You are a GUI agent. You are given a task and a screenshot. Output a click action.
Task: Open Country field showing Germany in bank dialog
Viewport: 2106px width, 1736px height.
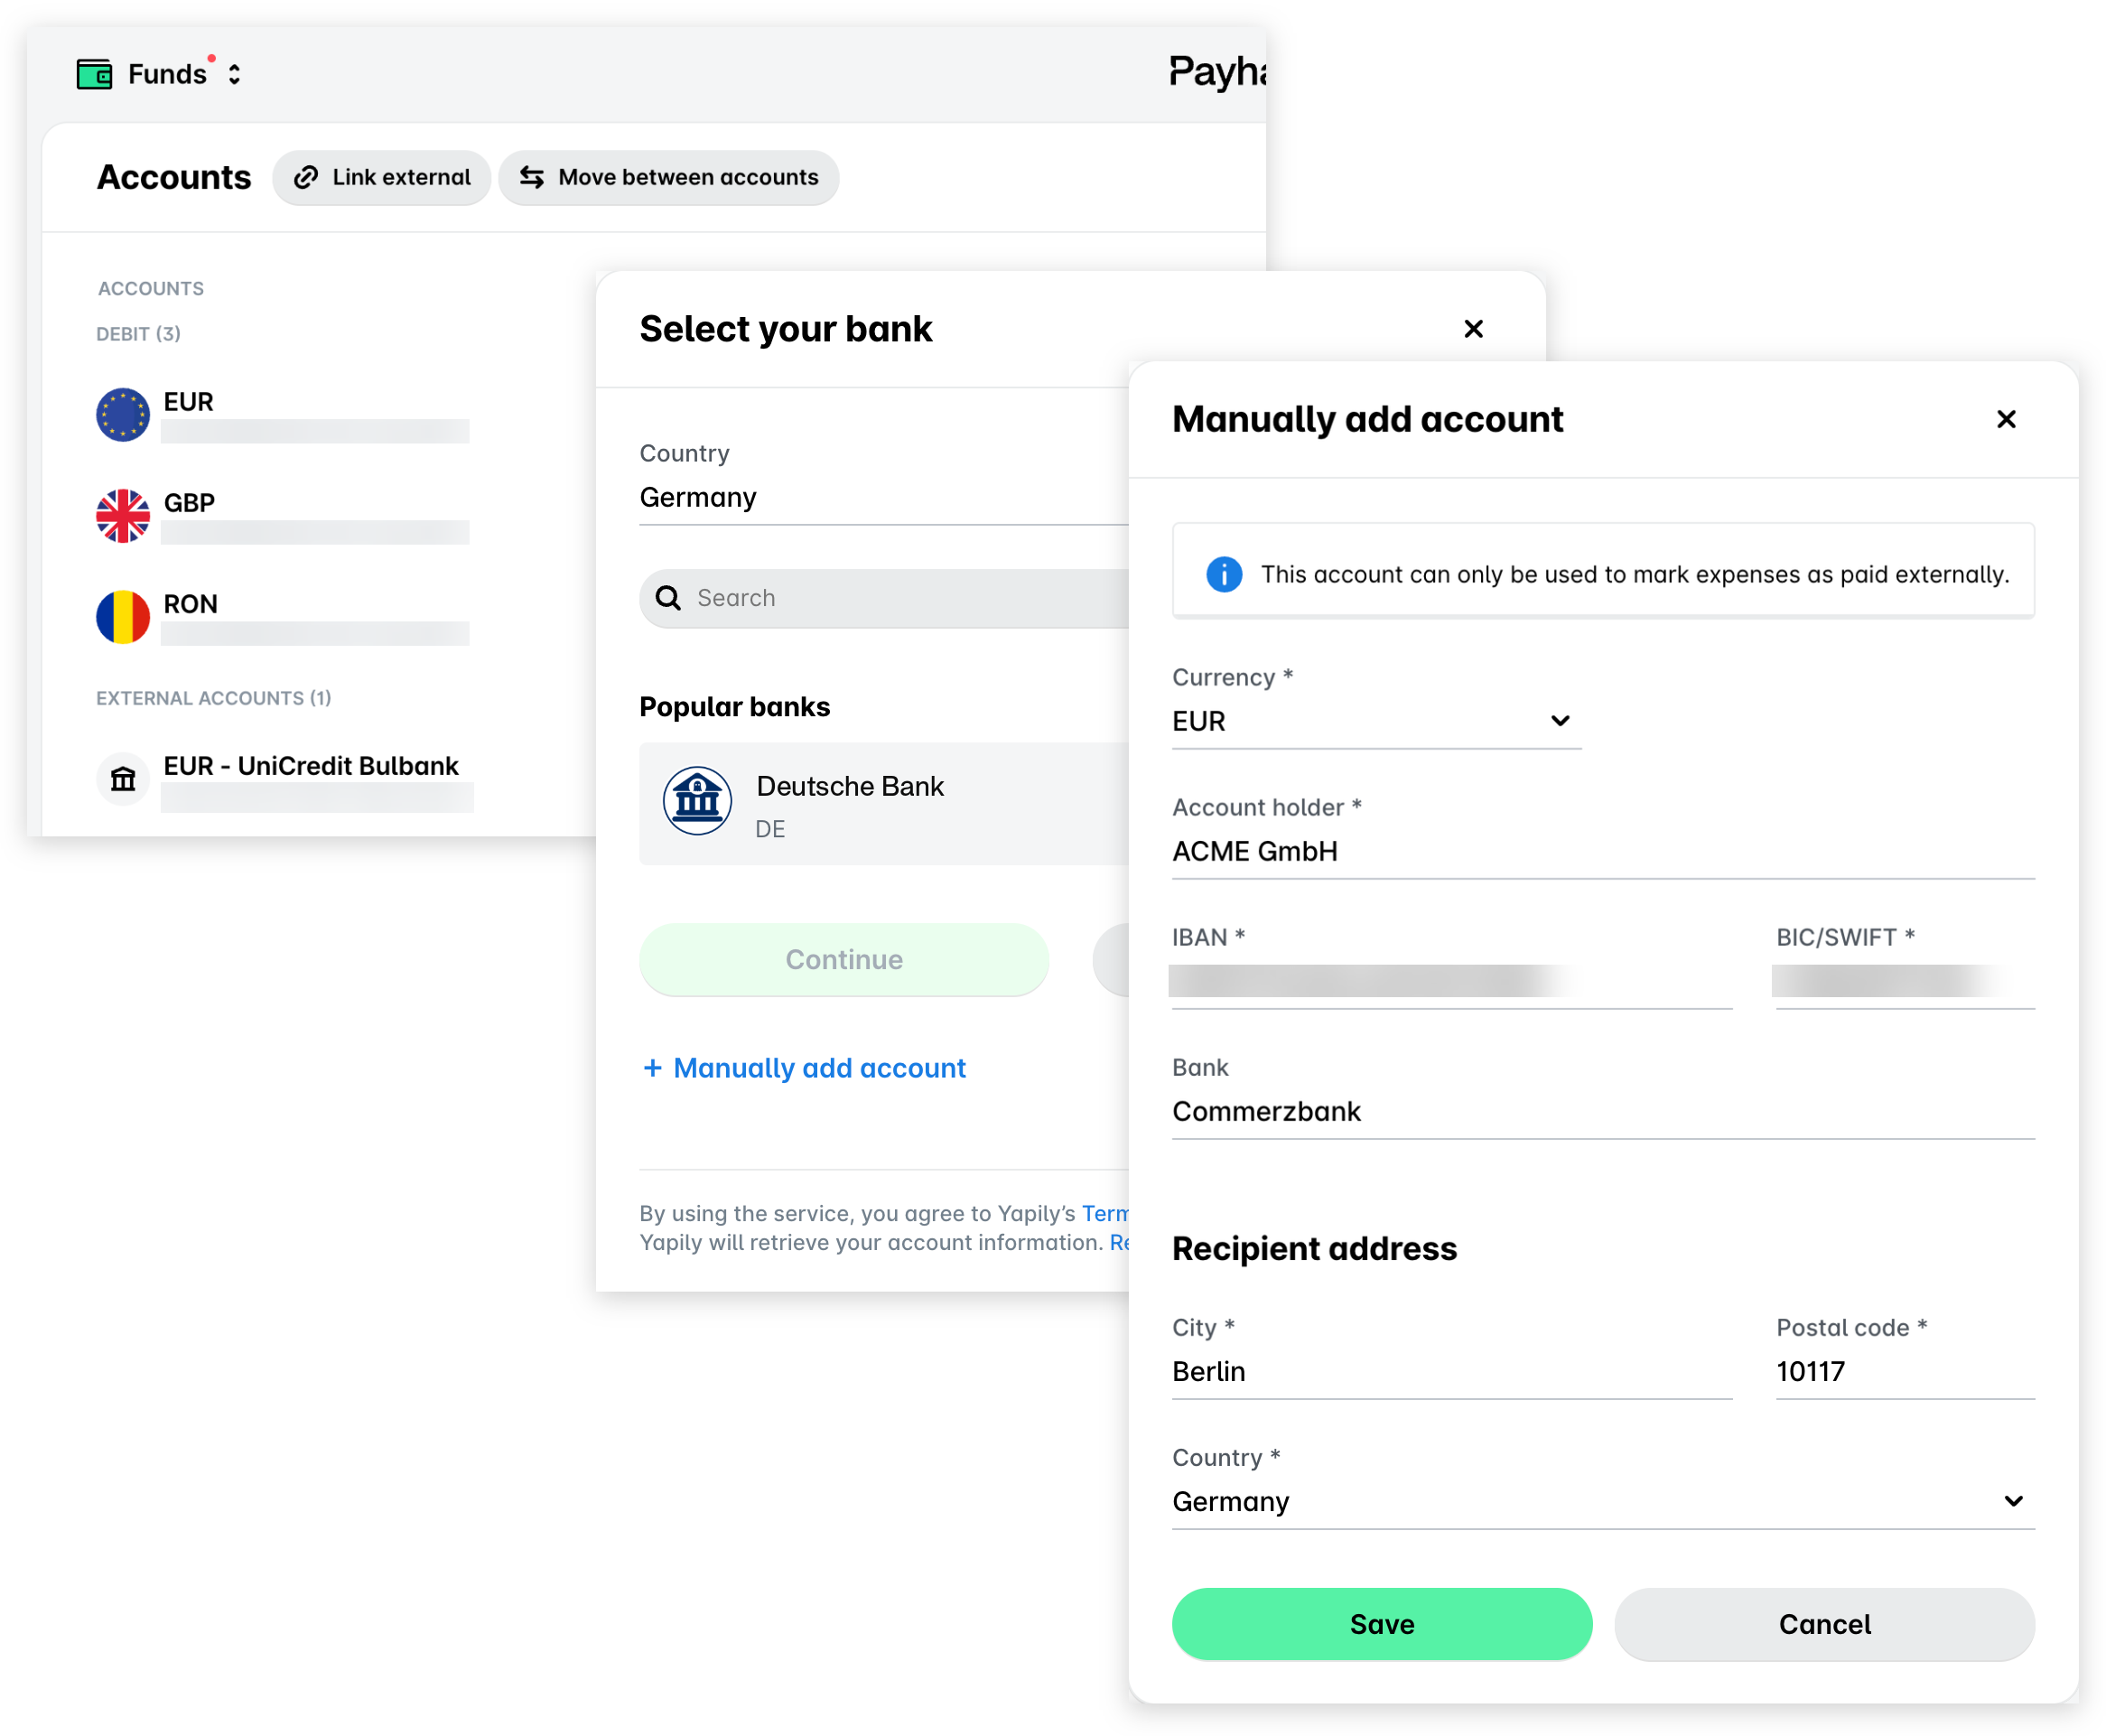tap(884, 496)
